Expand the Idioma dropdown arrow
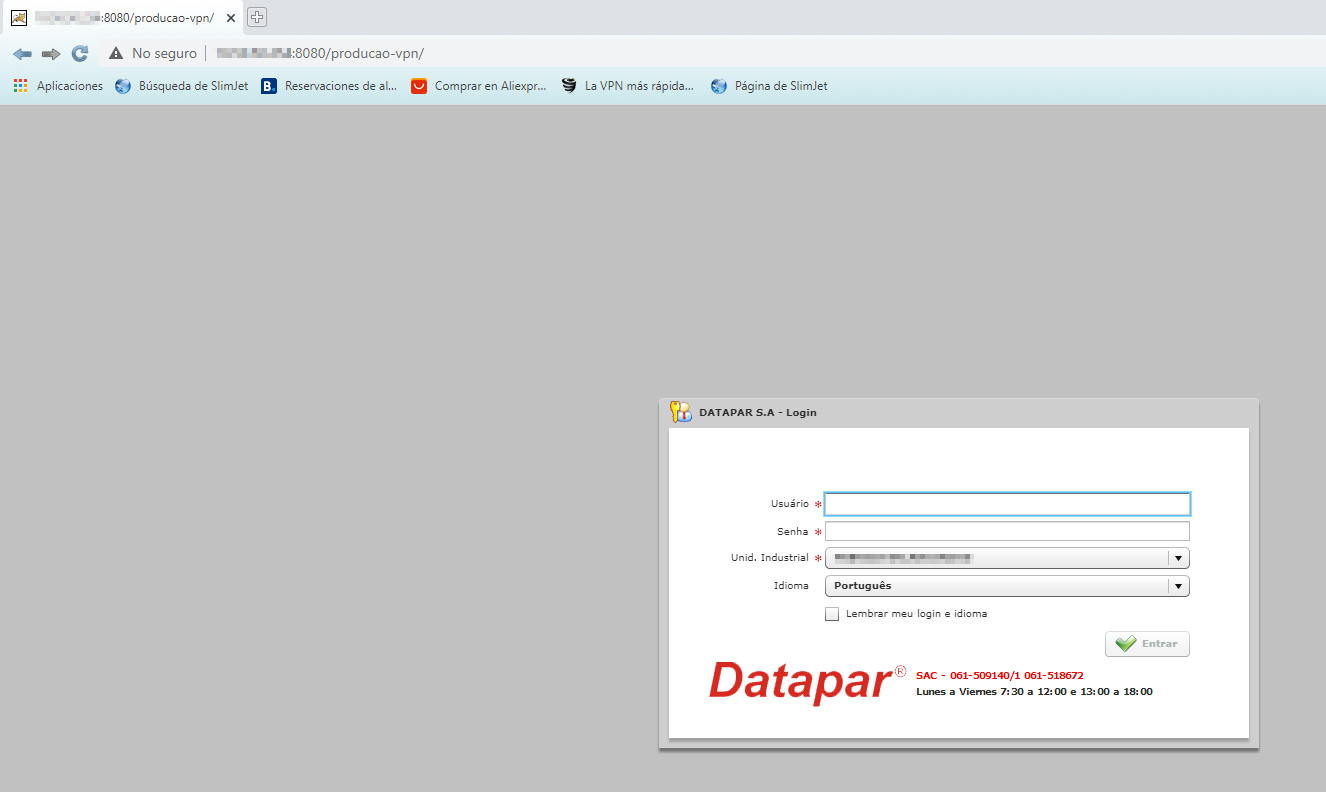 [1178, 586]
